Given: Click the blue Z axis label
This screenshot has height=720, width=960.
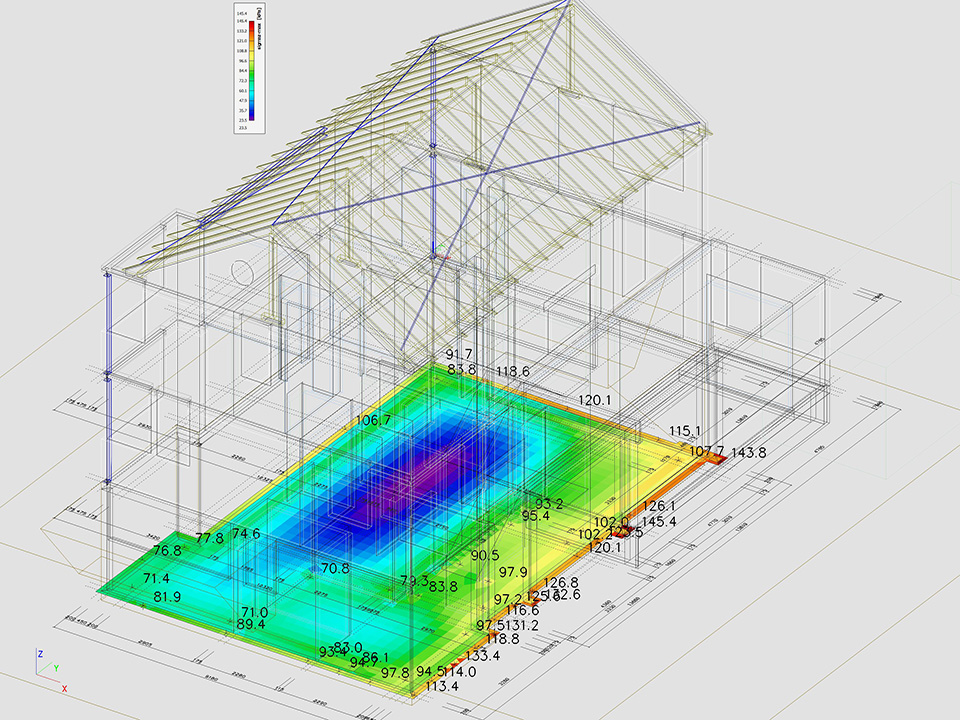Looking at the screenshot, I should (39, 653).
